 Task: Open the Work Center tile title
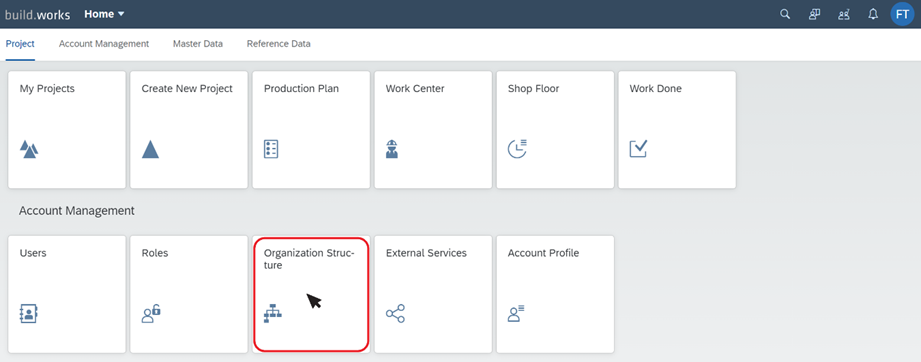(x=415, y=89)
